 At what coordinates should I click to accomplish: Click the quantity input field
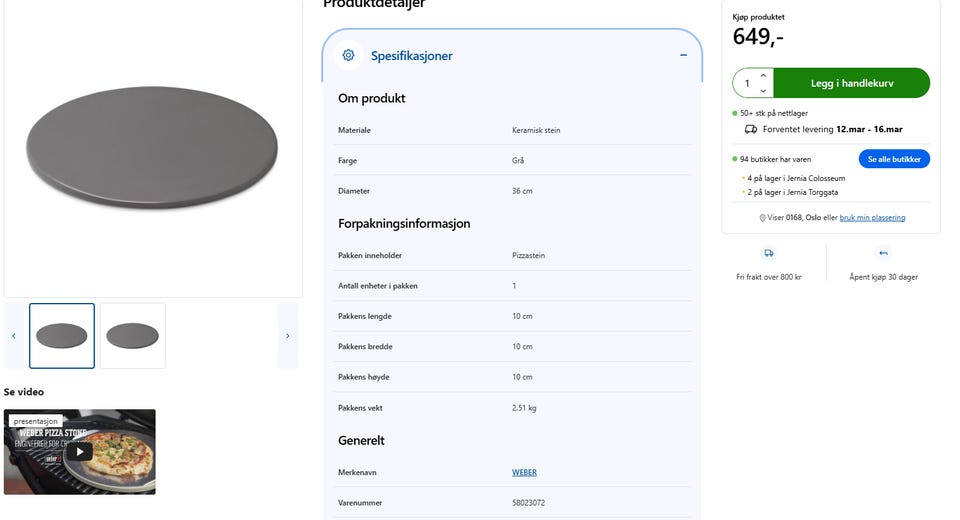[x=747, y=83]
